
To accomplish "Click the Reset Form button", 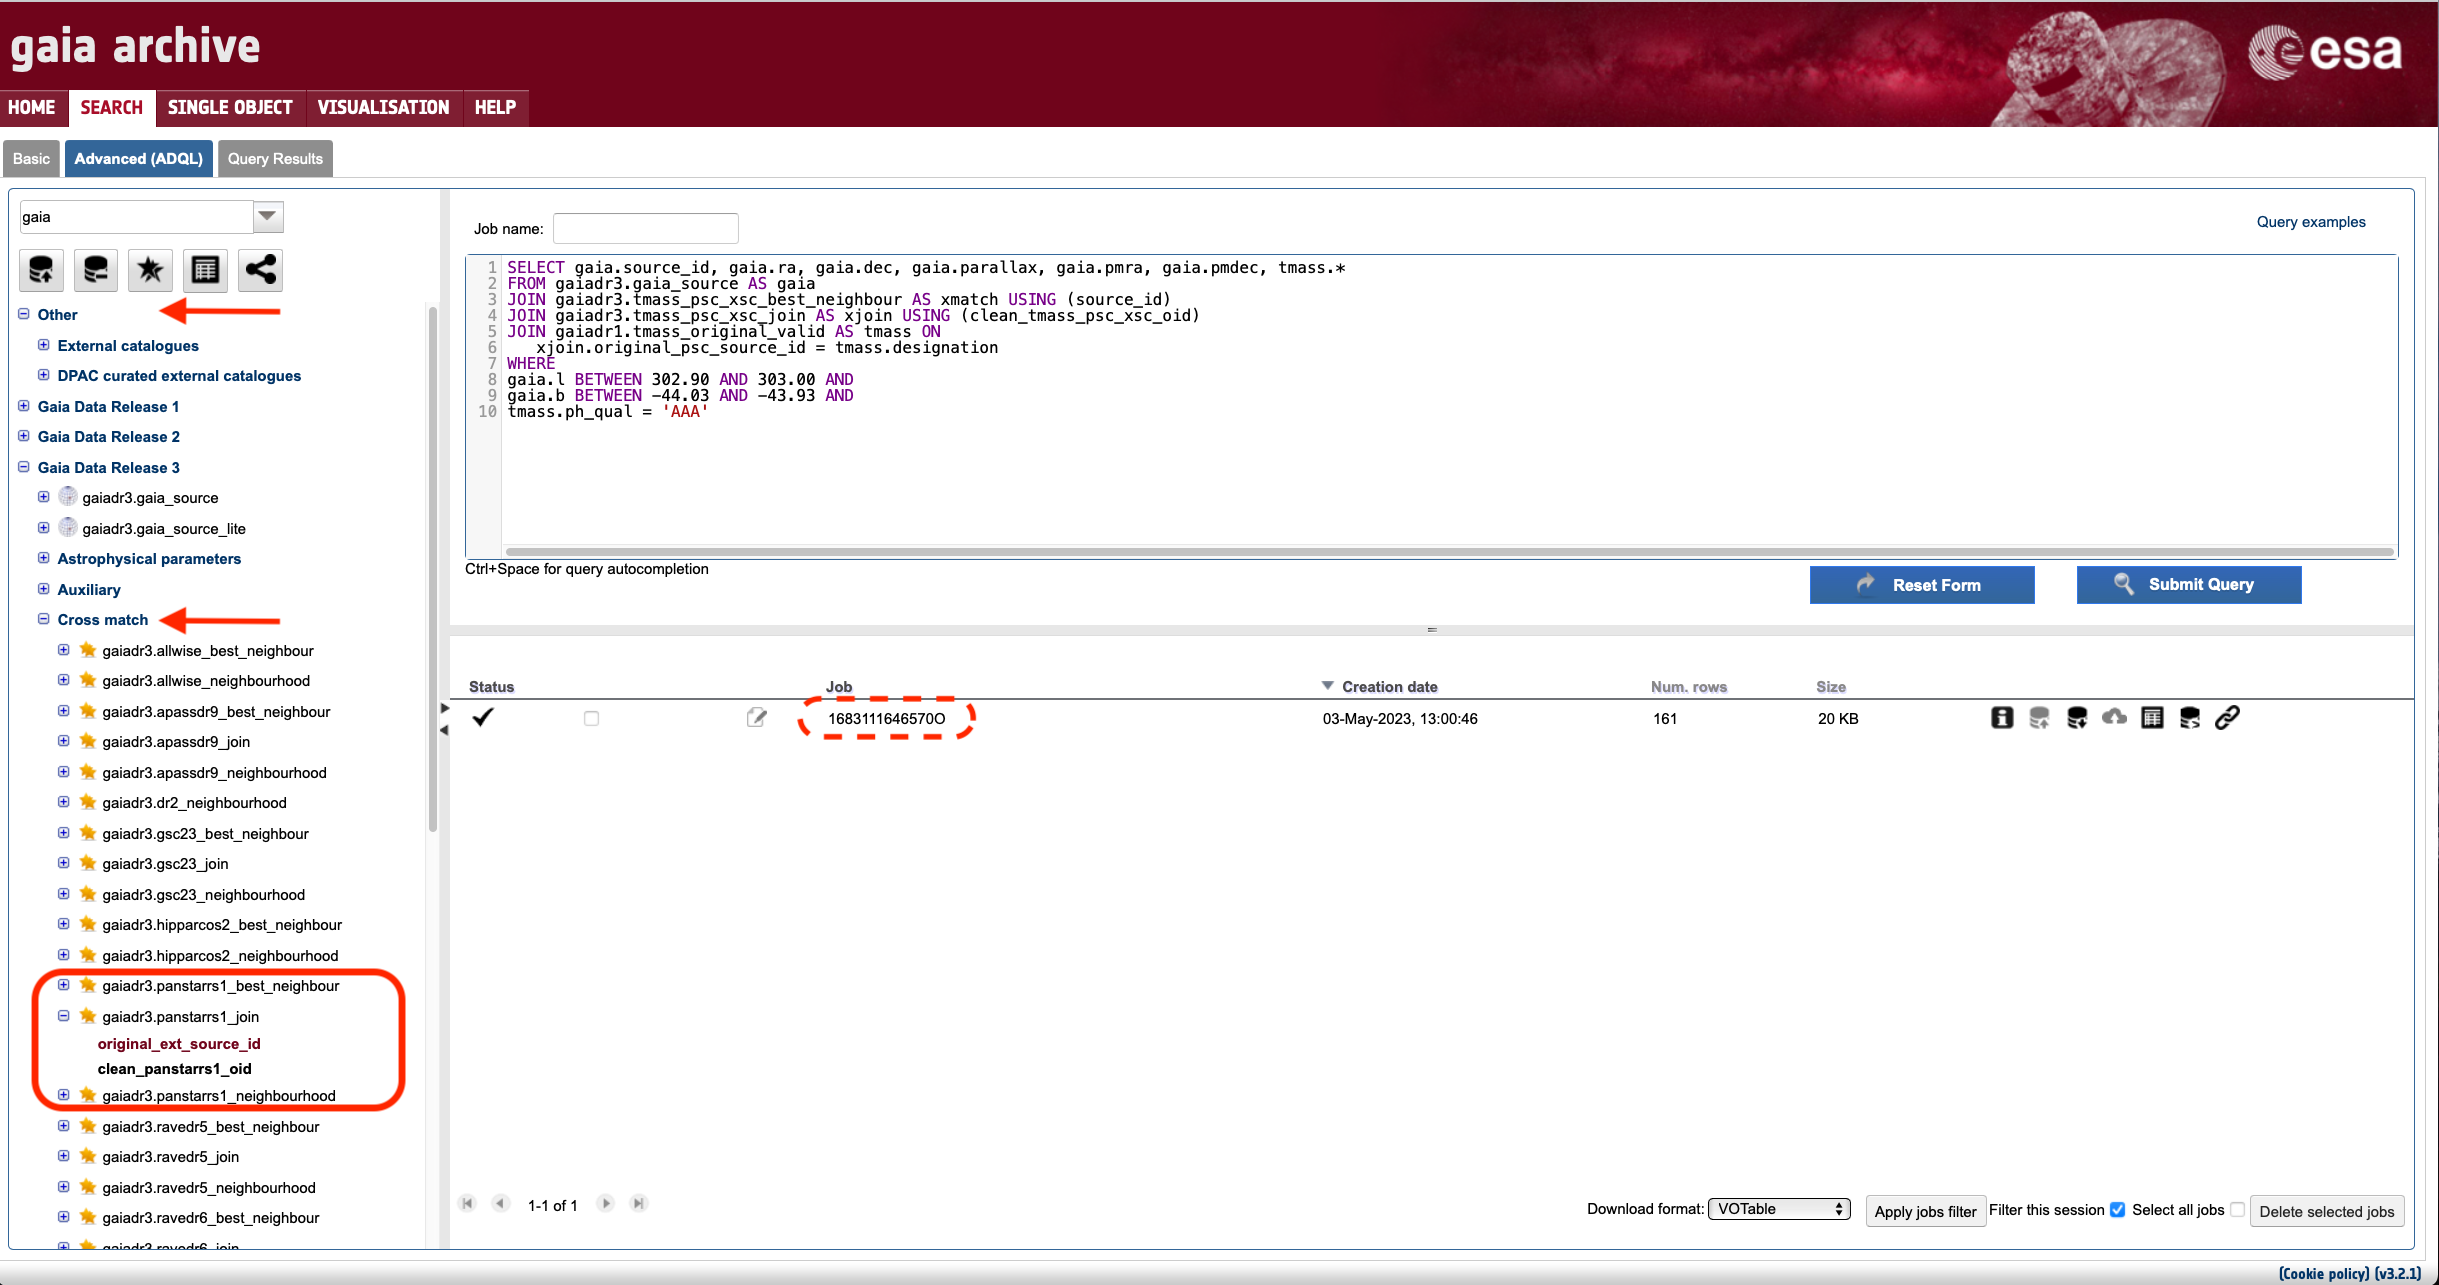I will point(1922,584).
